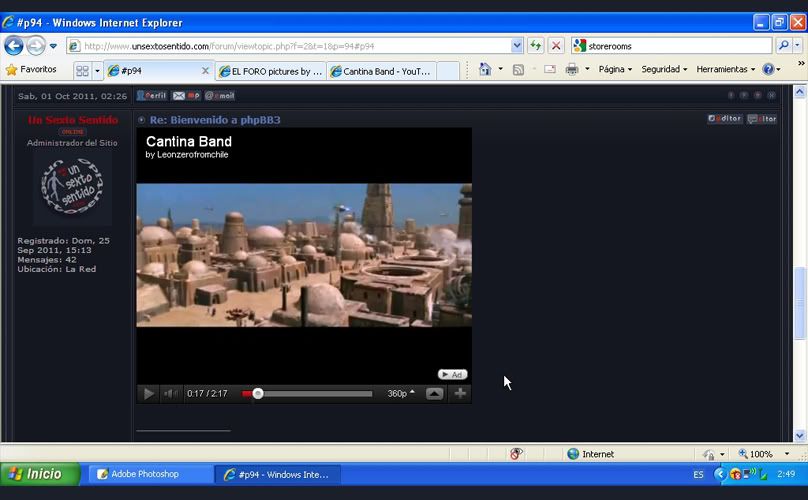
Task: Open the search provider options dropdown
Action: pyautogui.click(x=797, y=46)
